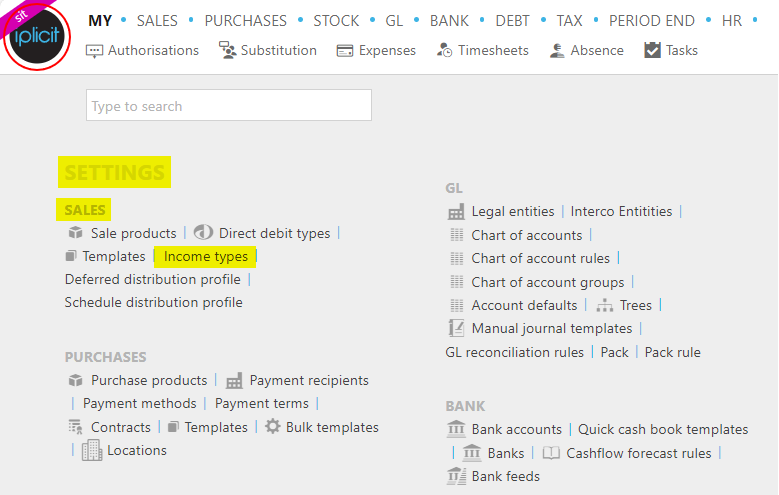Click the Sales Templates stack icon
The image size is (779, 495).
[x=71, y=256]
